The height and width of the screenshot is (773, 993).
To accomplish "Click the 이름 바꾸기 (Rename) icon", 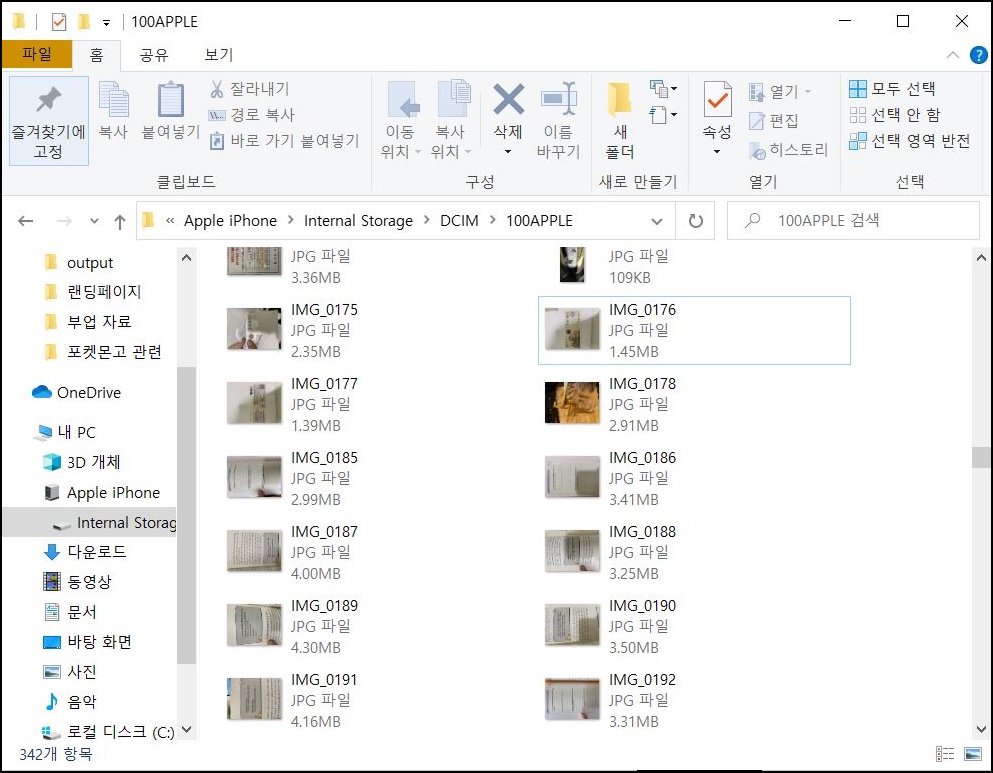I will [x=559, y=110].
